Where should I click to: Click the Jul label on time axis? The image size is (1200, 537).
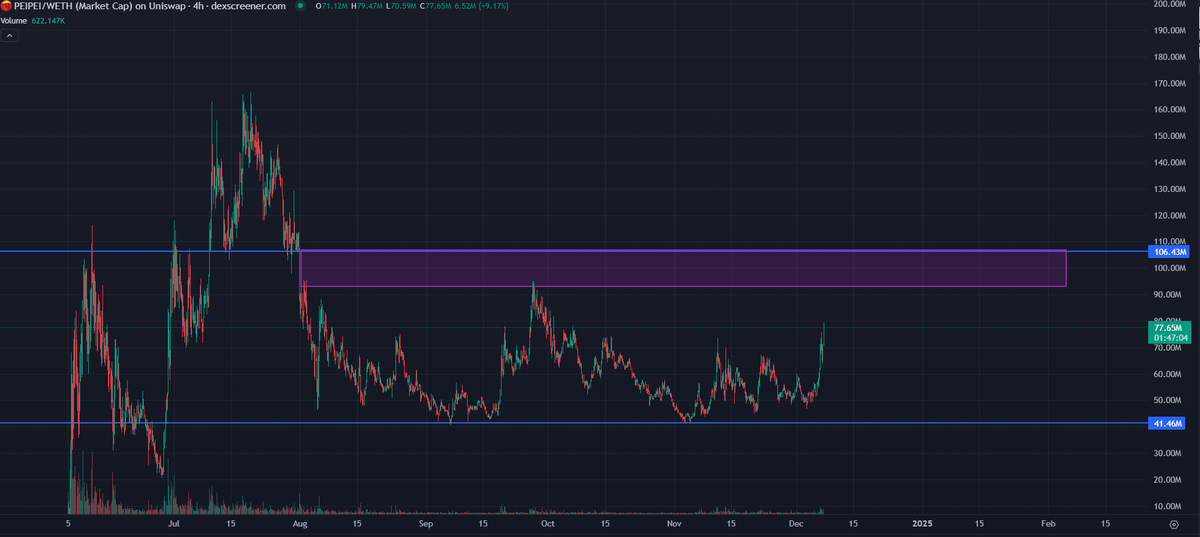[173, 523]
